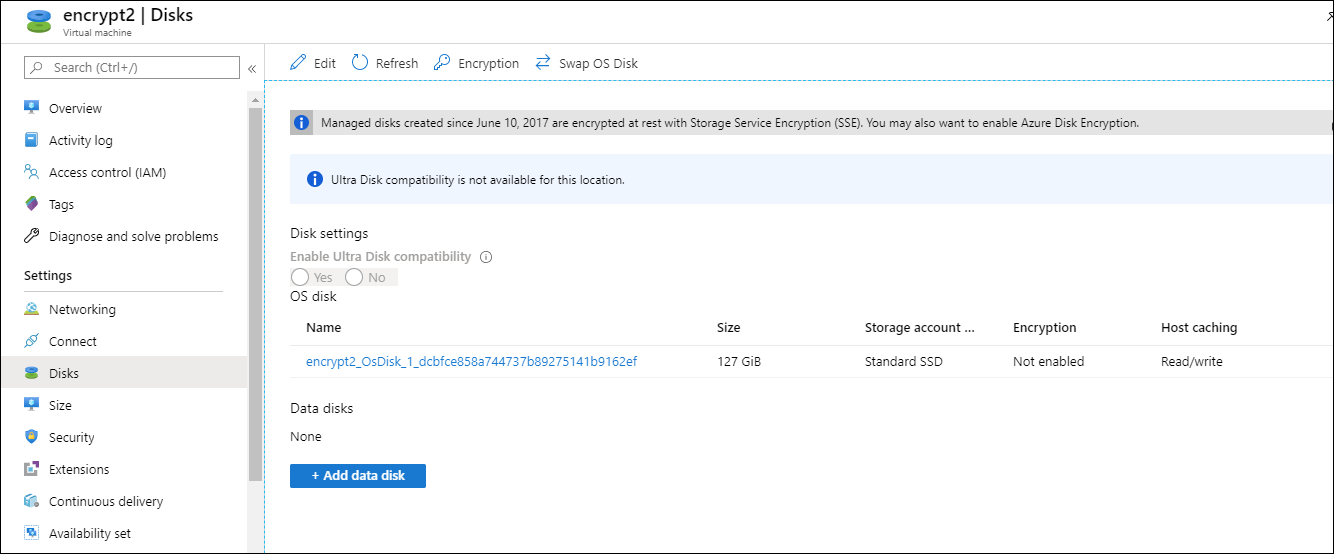
Task: Select No for Ultra Disk compatibility
Action: coord(354,277)
